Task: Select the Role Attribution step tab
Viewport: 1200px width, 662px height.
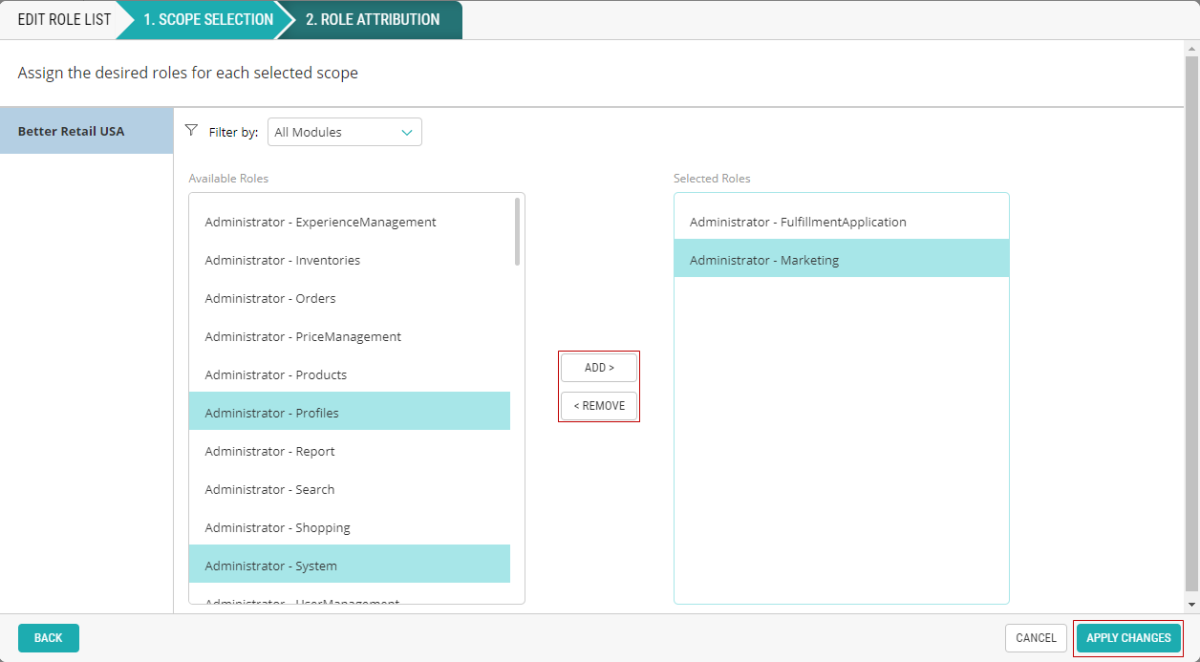Action: [372, 20]
